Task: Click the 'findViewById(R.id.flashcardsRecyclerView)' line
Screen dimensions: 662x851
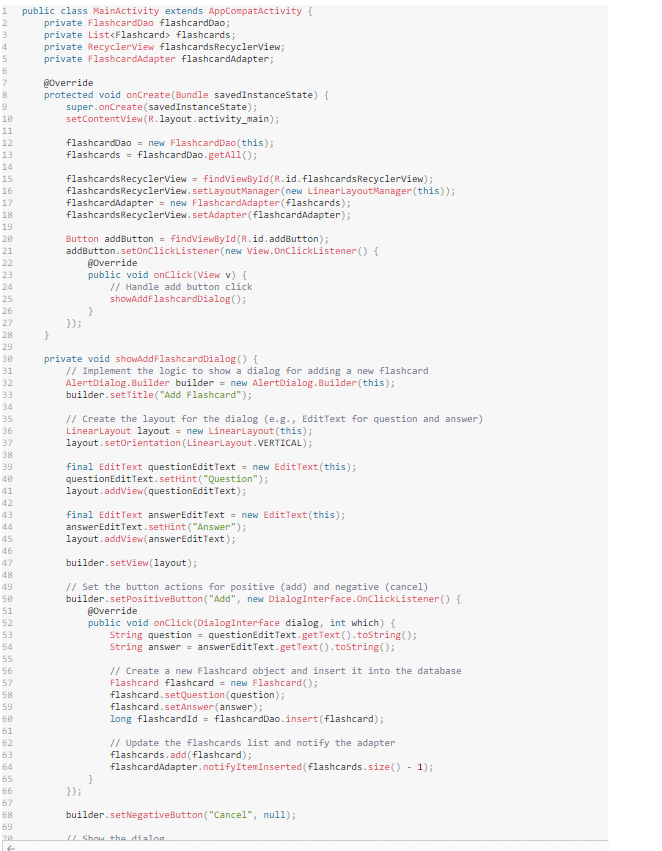Action: coord(250,179)
